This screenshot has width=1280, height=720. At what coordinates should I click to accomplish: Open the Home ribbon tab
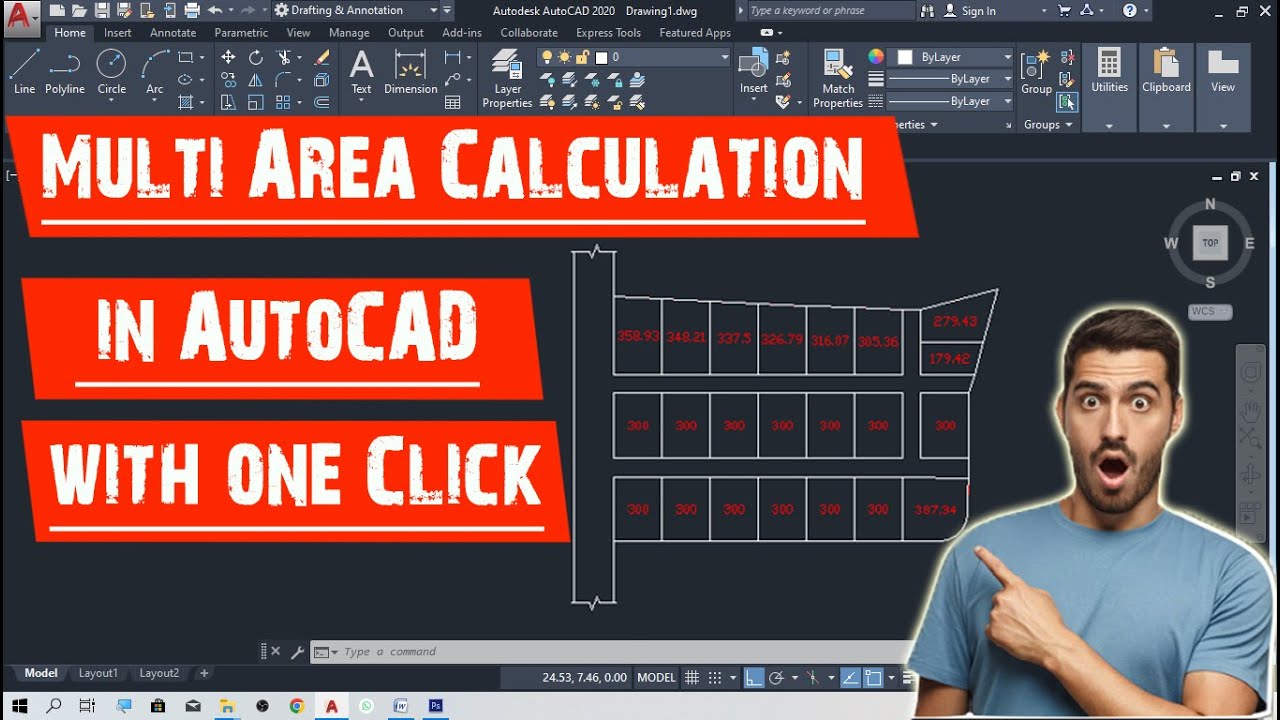pyautogui.click(x=70, y=32)
